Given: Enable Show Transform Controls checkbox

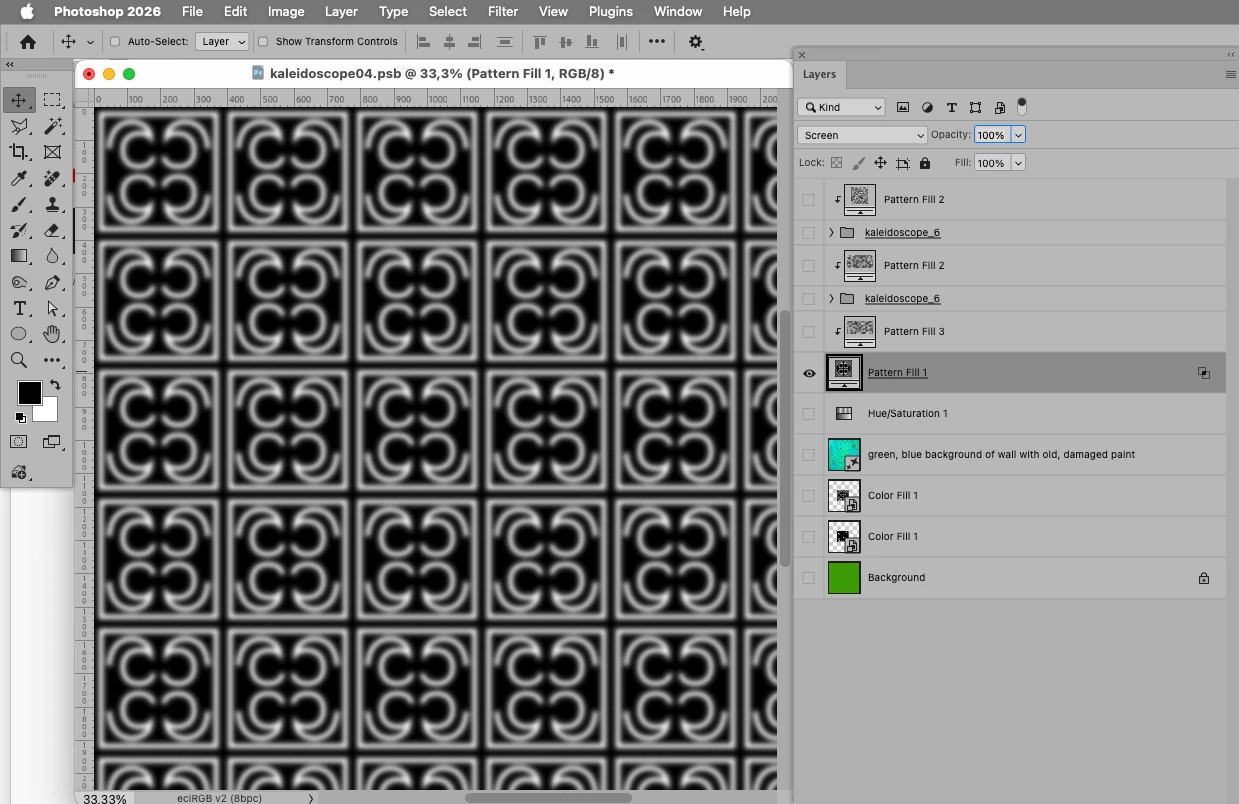Looking at the screenshot, I should click(263, 41).
